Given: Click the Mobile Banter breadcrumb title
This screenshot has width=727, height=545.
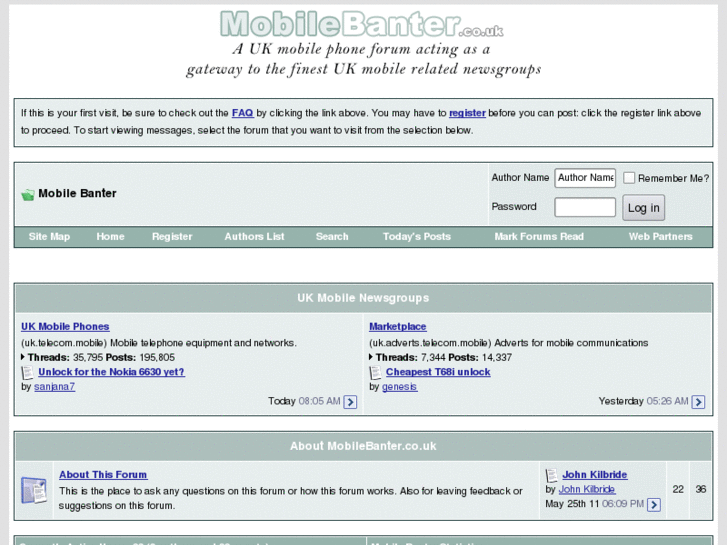Looking at the screenshot, I should tap(77, 193).
